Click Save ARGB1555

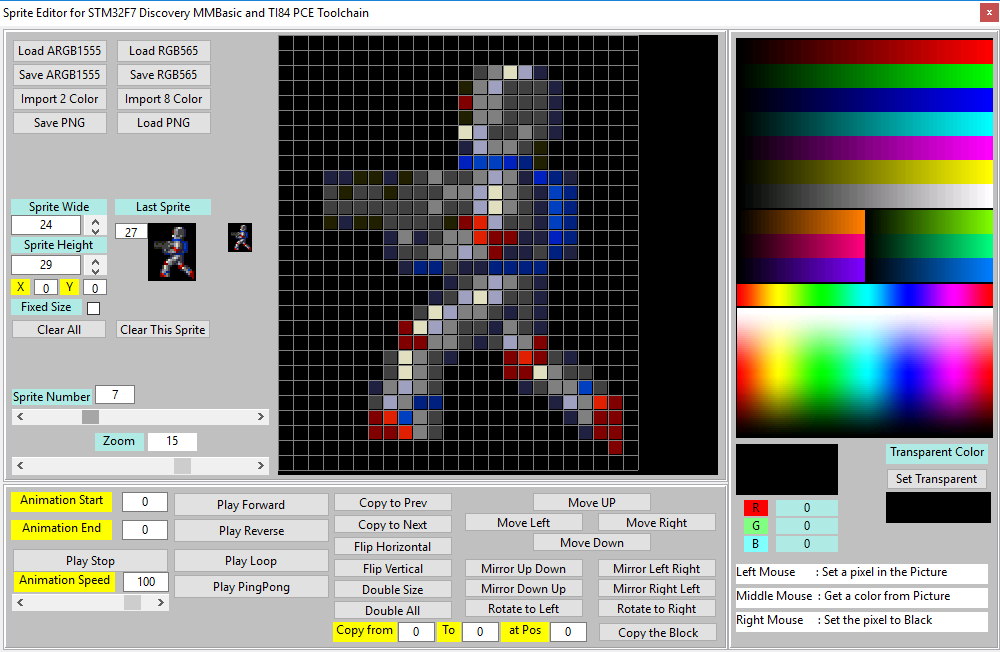(59, 75)
